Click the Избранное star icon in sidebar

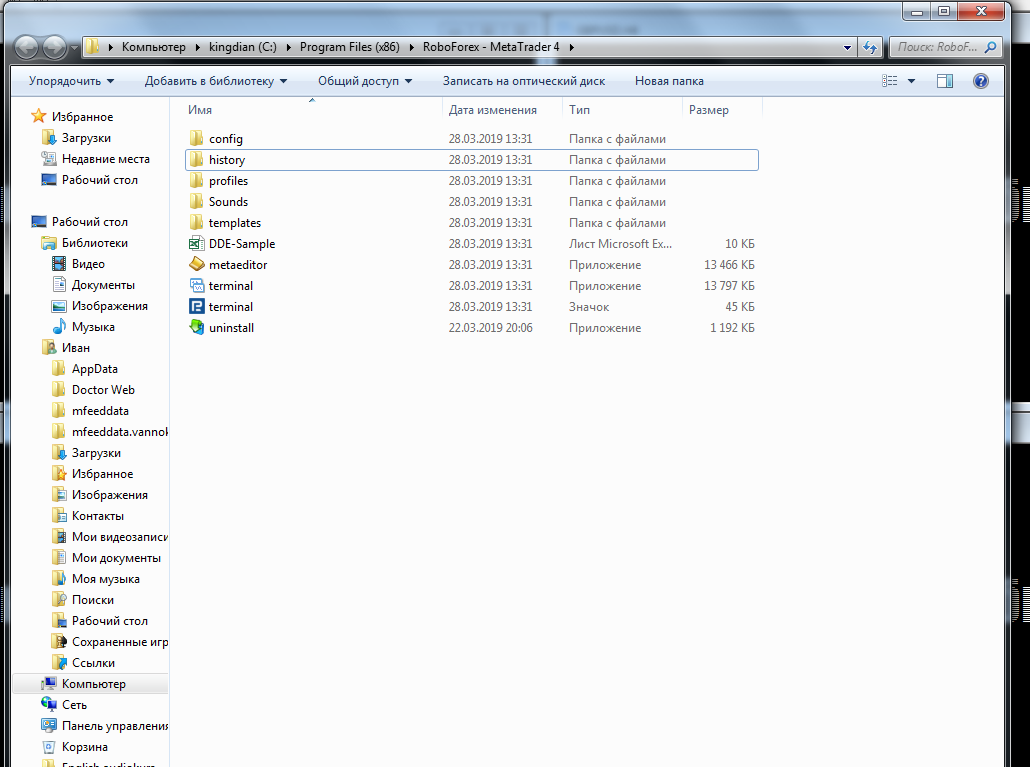(39, 116)
